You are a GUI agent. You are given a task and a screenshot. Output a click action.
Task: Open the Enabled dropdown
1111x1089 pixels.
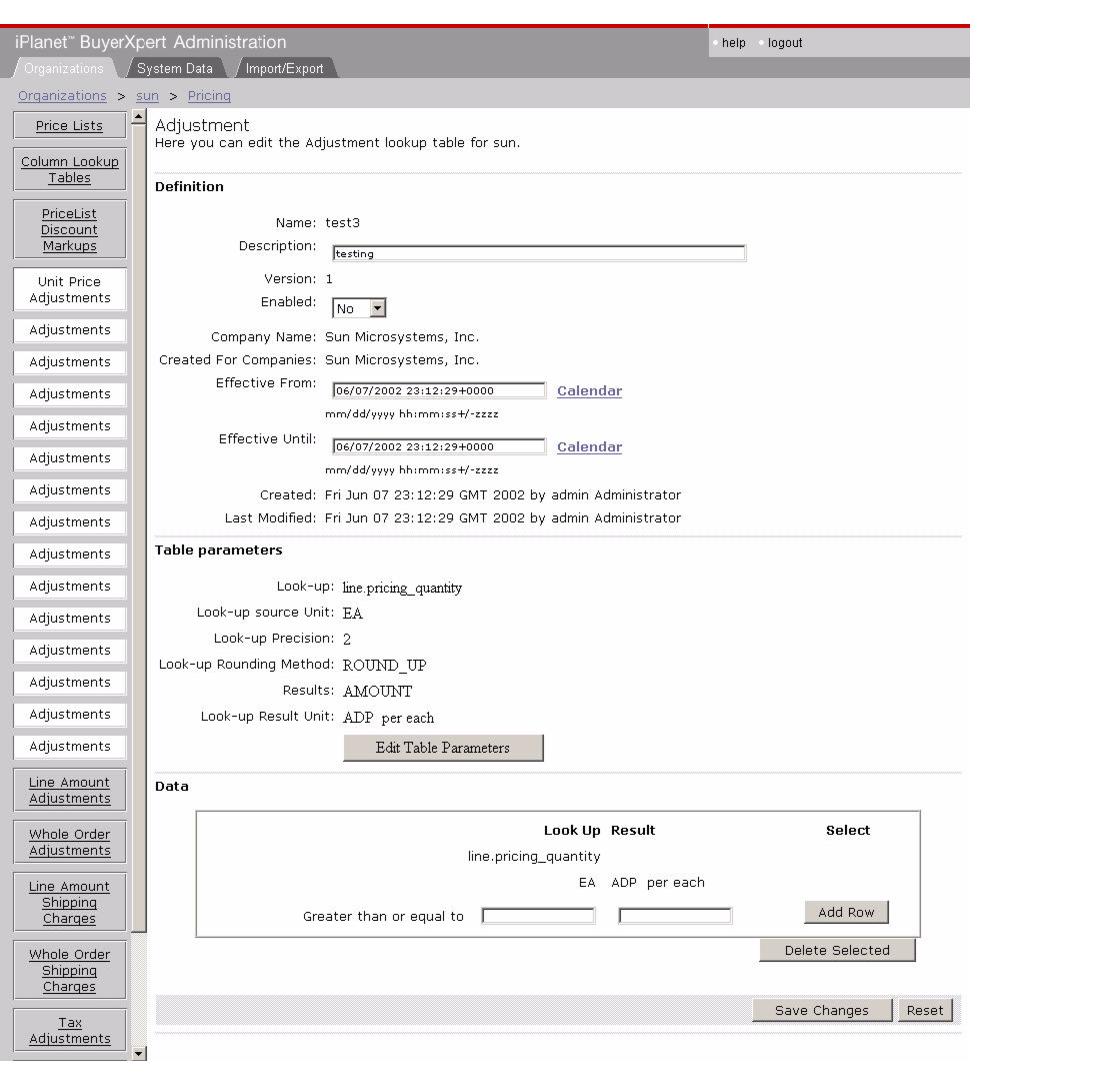click(359, 308)
